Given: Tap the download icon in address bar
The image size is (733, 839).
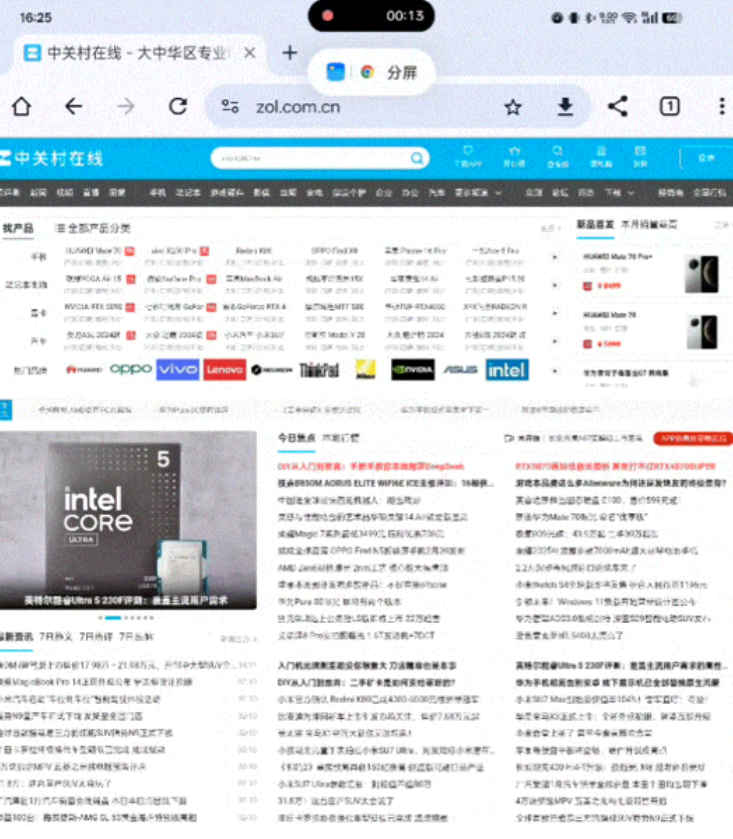Looking at the screenshot, I should (x=565, y=107).
